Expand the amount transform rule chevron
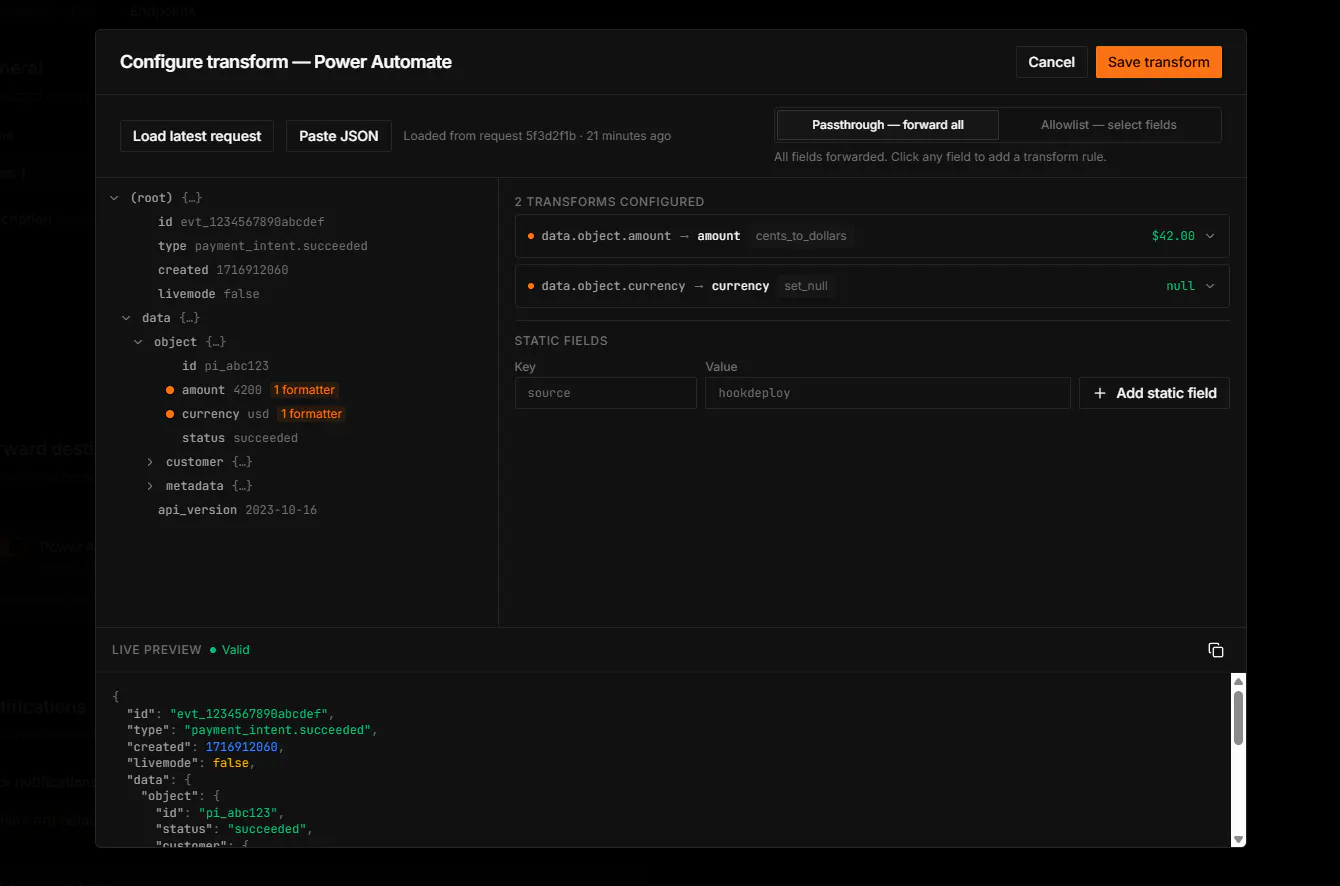1340x886 pixels. tap(1210, 236)
